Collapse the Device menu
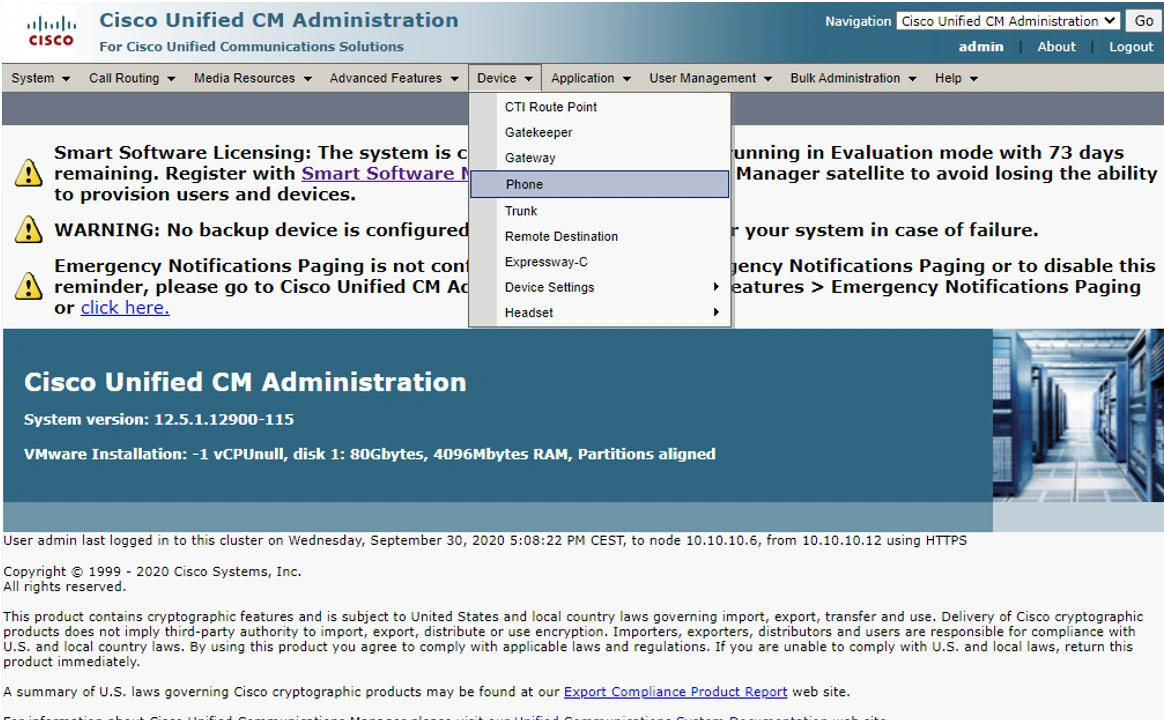The height and width of the screenshot is (720, 1164). pos(505,78)
